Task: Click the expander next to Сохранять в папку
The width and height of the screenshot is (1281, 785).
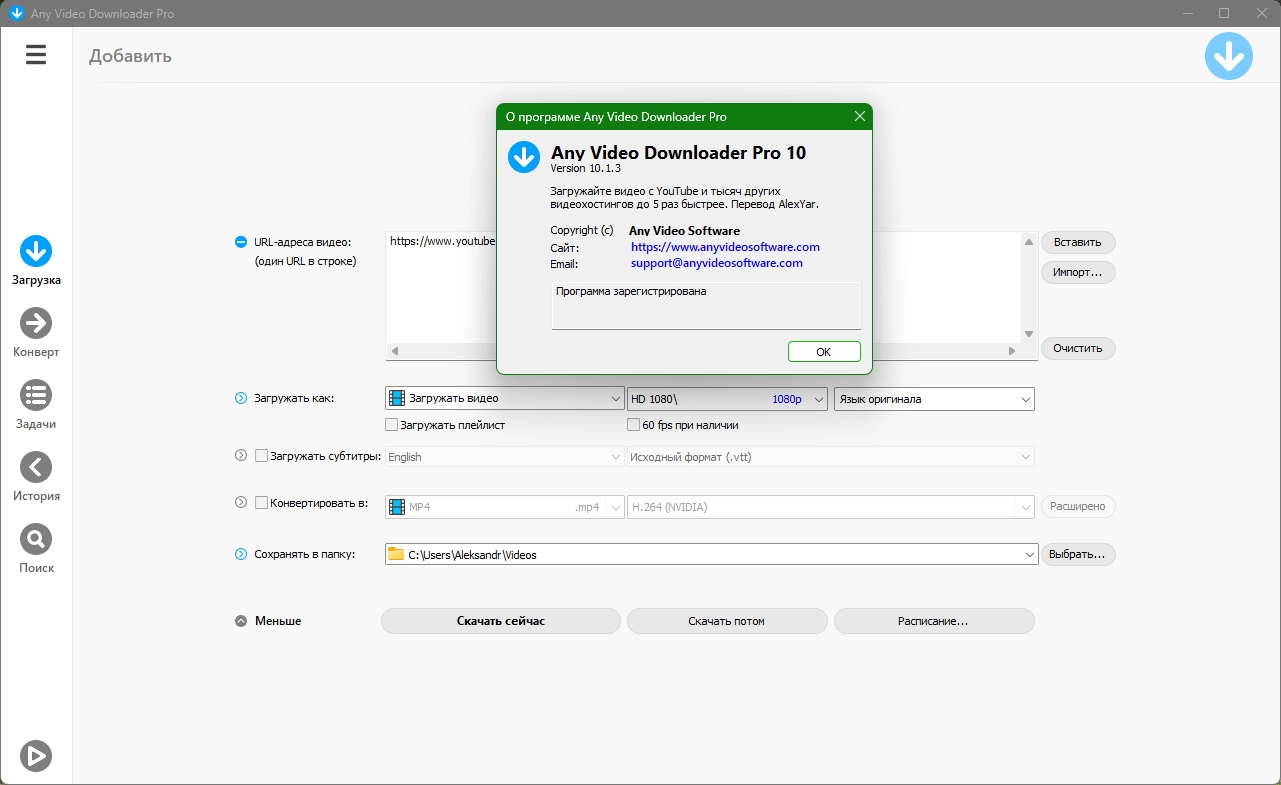Action: pos(241,554)
